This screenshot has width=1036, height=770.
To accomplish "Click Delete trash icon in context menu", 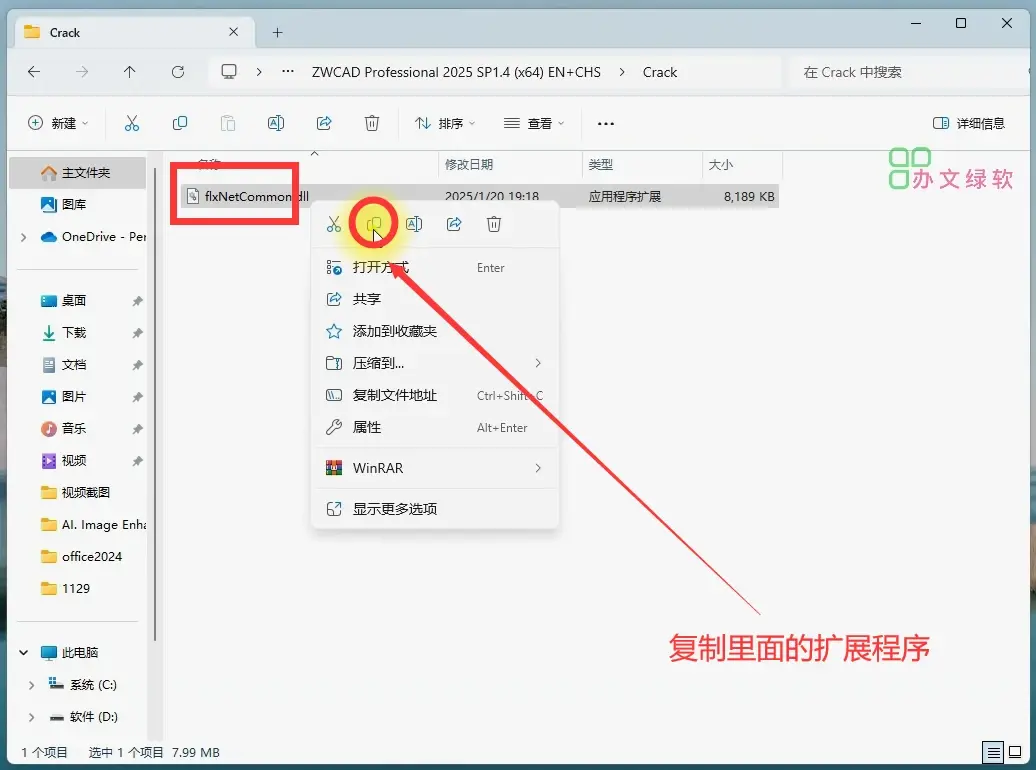I will pyautogui.click(x=494, y=224).
